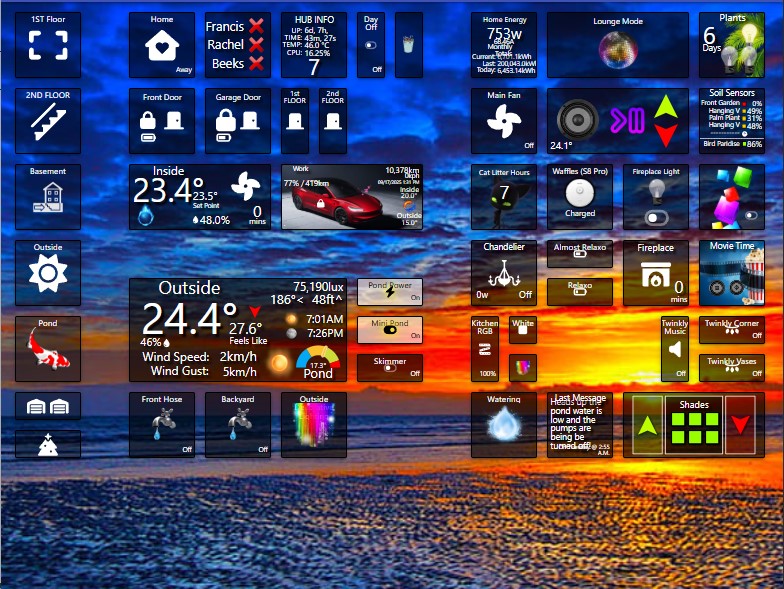
Task: Lower shades with red down arrow
Action: 742,425
